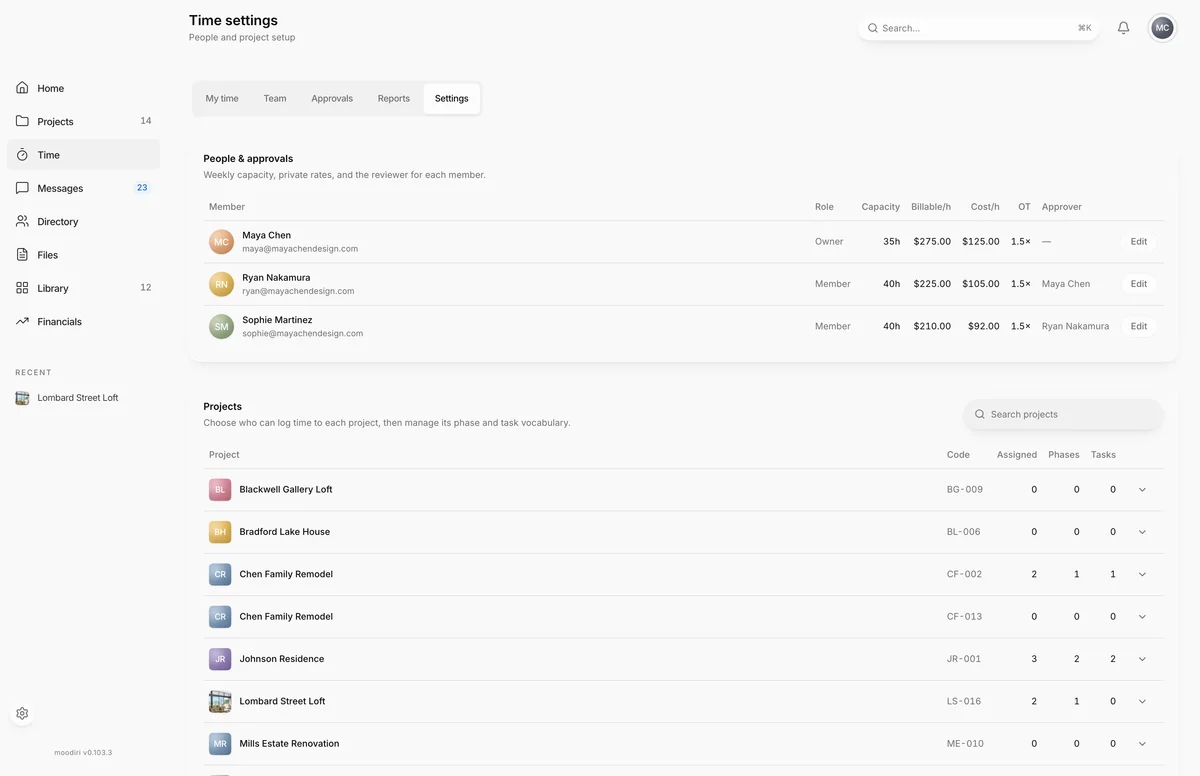Click the moodiri v0.103.3 version text
Image resolution: width=1200 pixels, height=776 pixels.
(83, 753)
